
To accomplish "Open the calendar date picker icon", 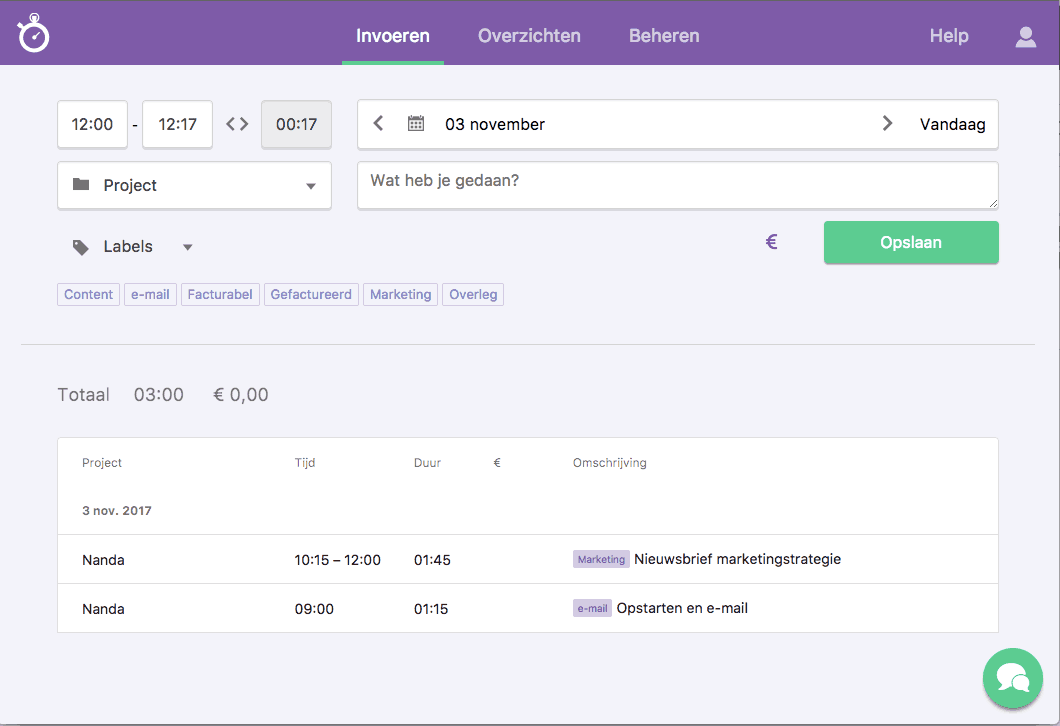I will [x=416, y=124].
